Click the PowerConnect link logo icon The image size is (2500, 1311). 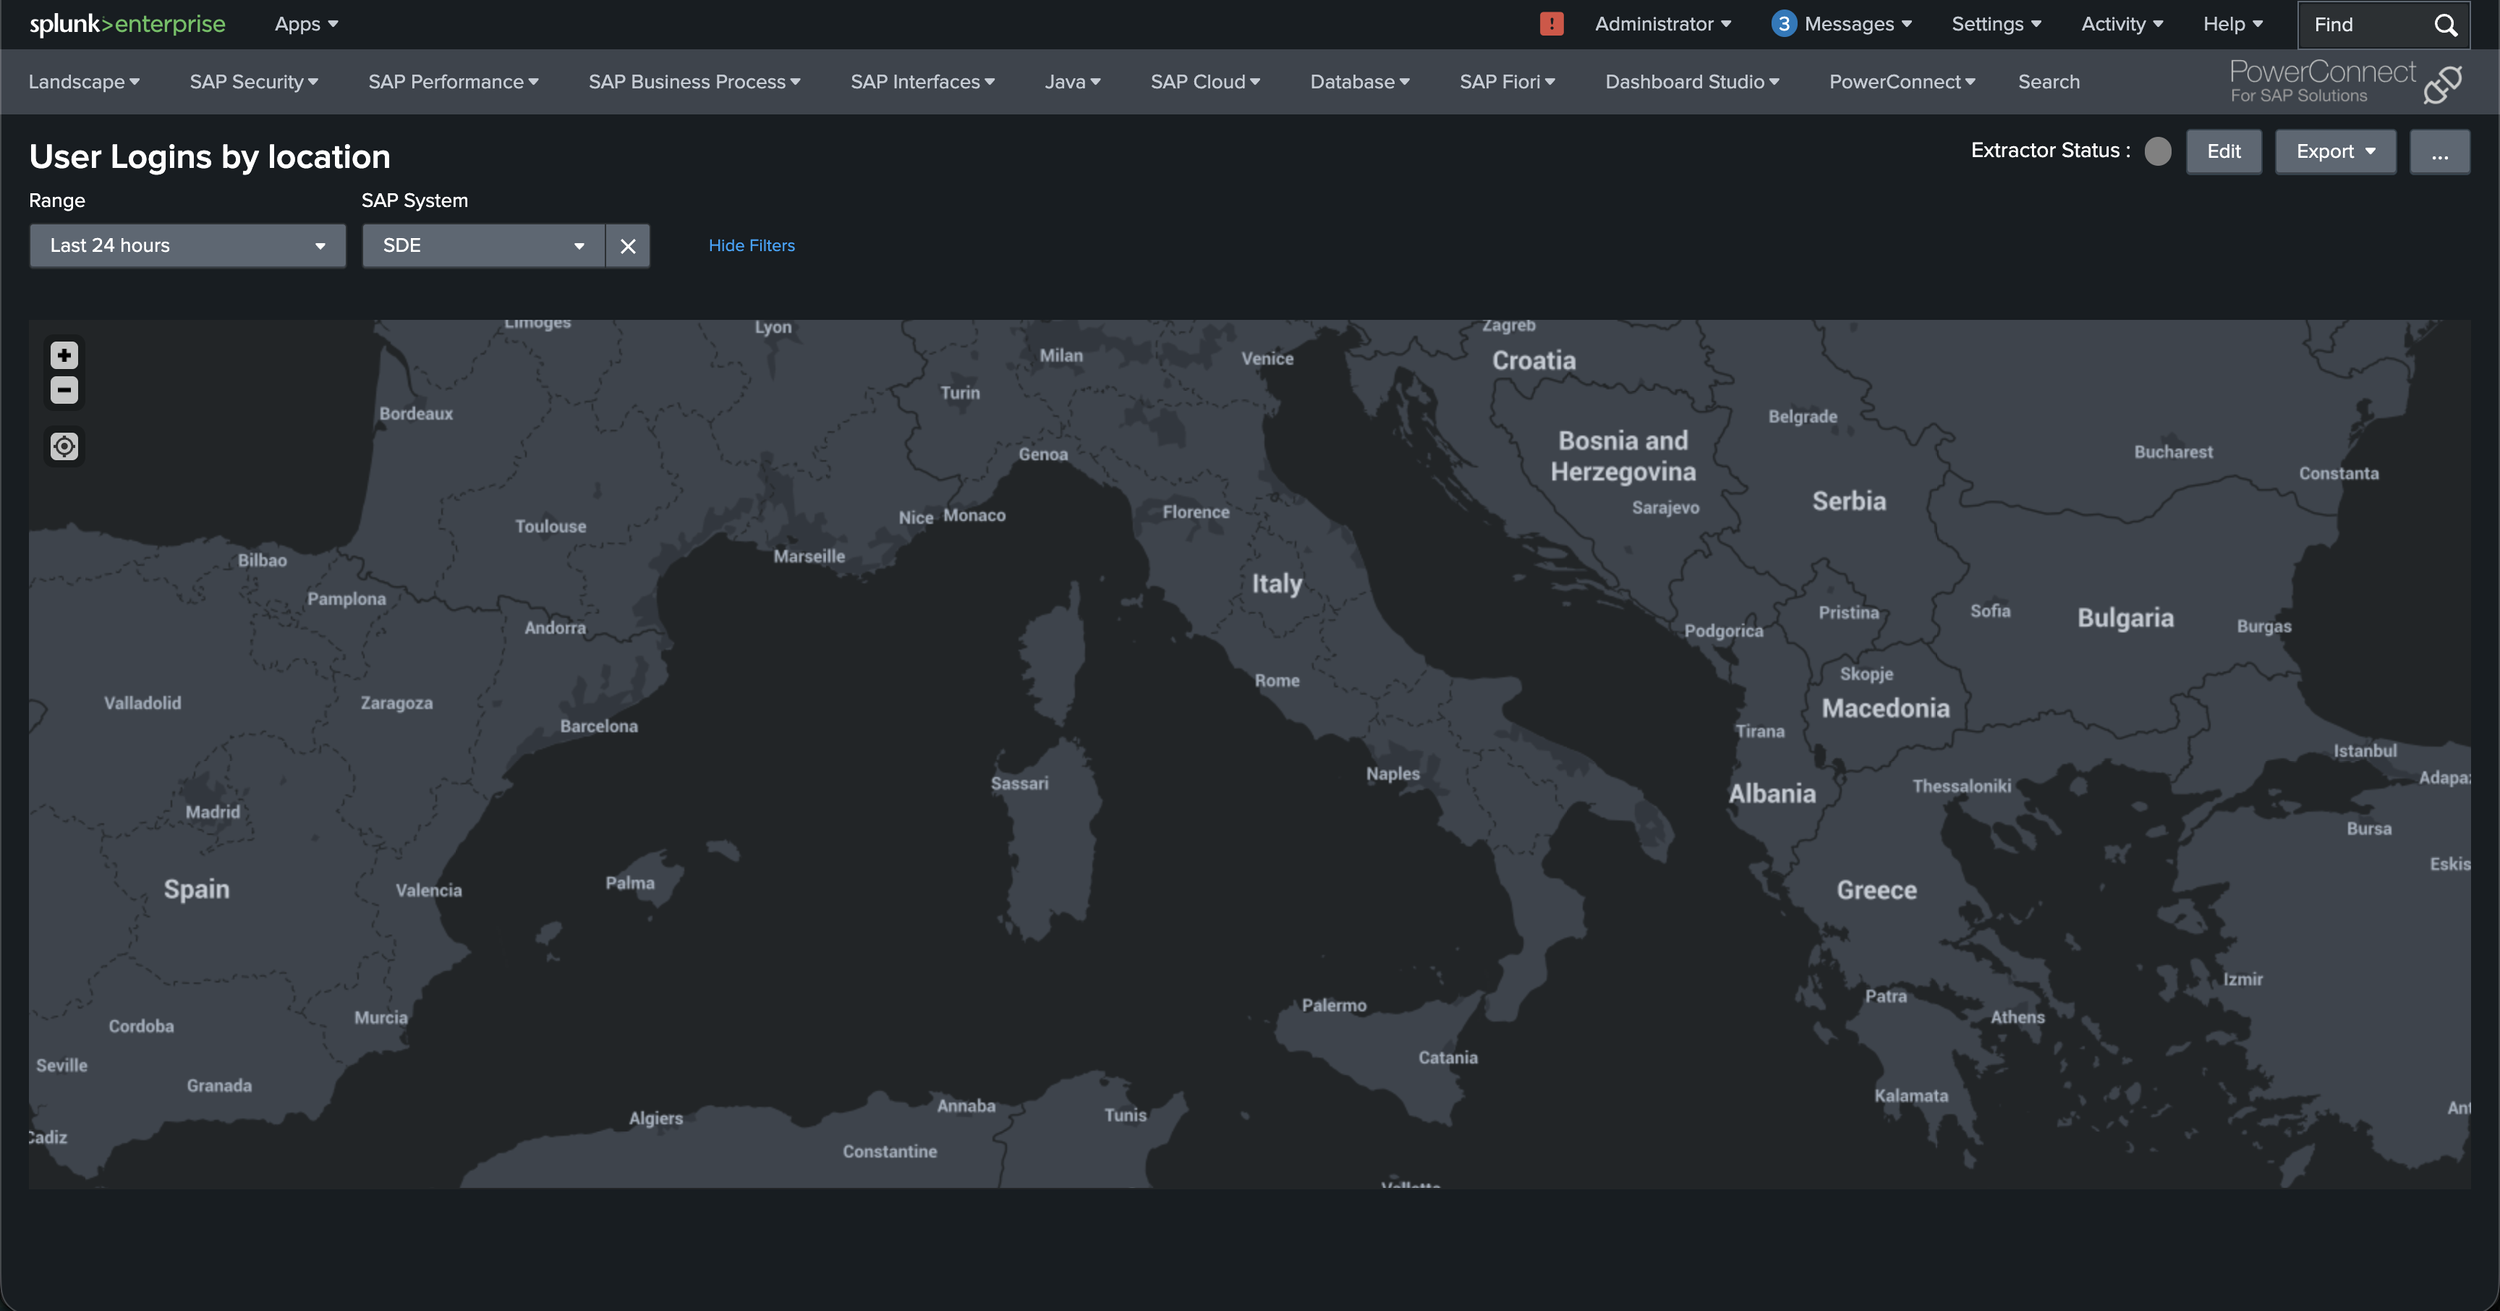[x=2442, y=84]
